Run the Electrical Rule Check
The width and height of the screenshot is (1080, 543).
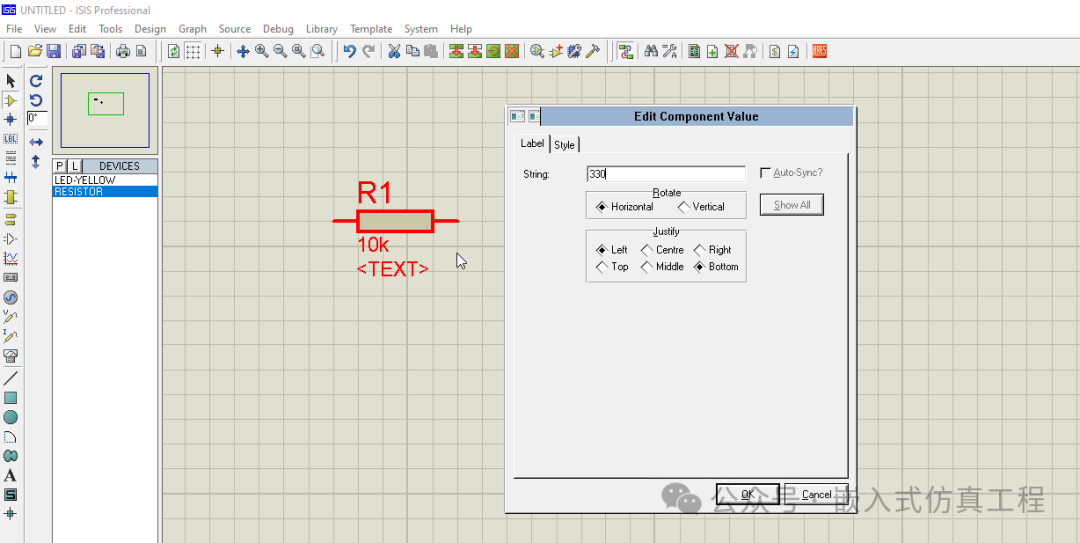[793, 51]
